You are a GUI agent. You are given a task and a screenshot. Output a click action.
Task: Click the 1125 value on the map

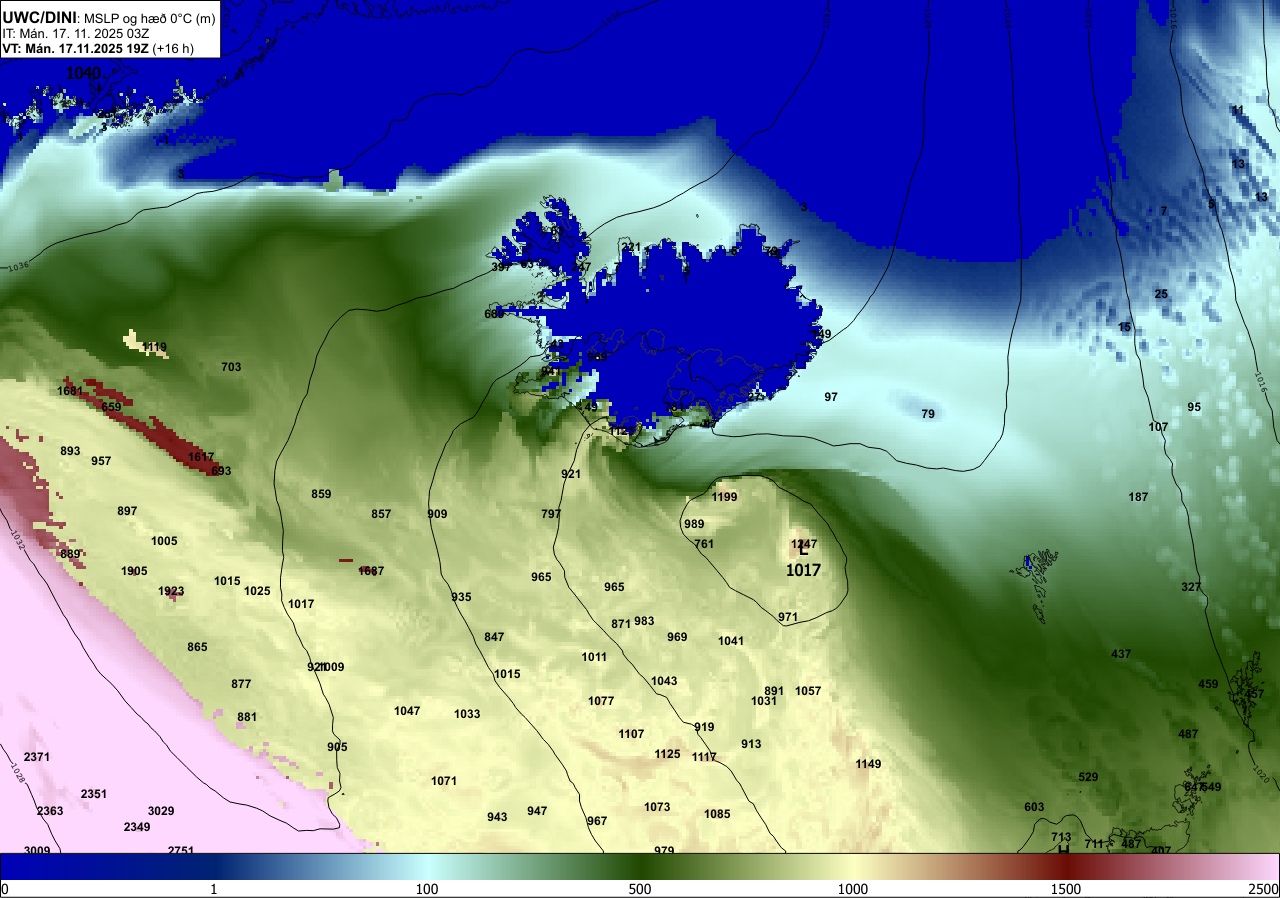667,754
